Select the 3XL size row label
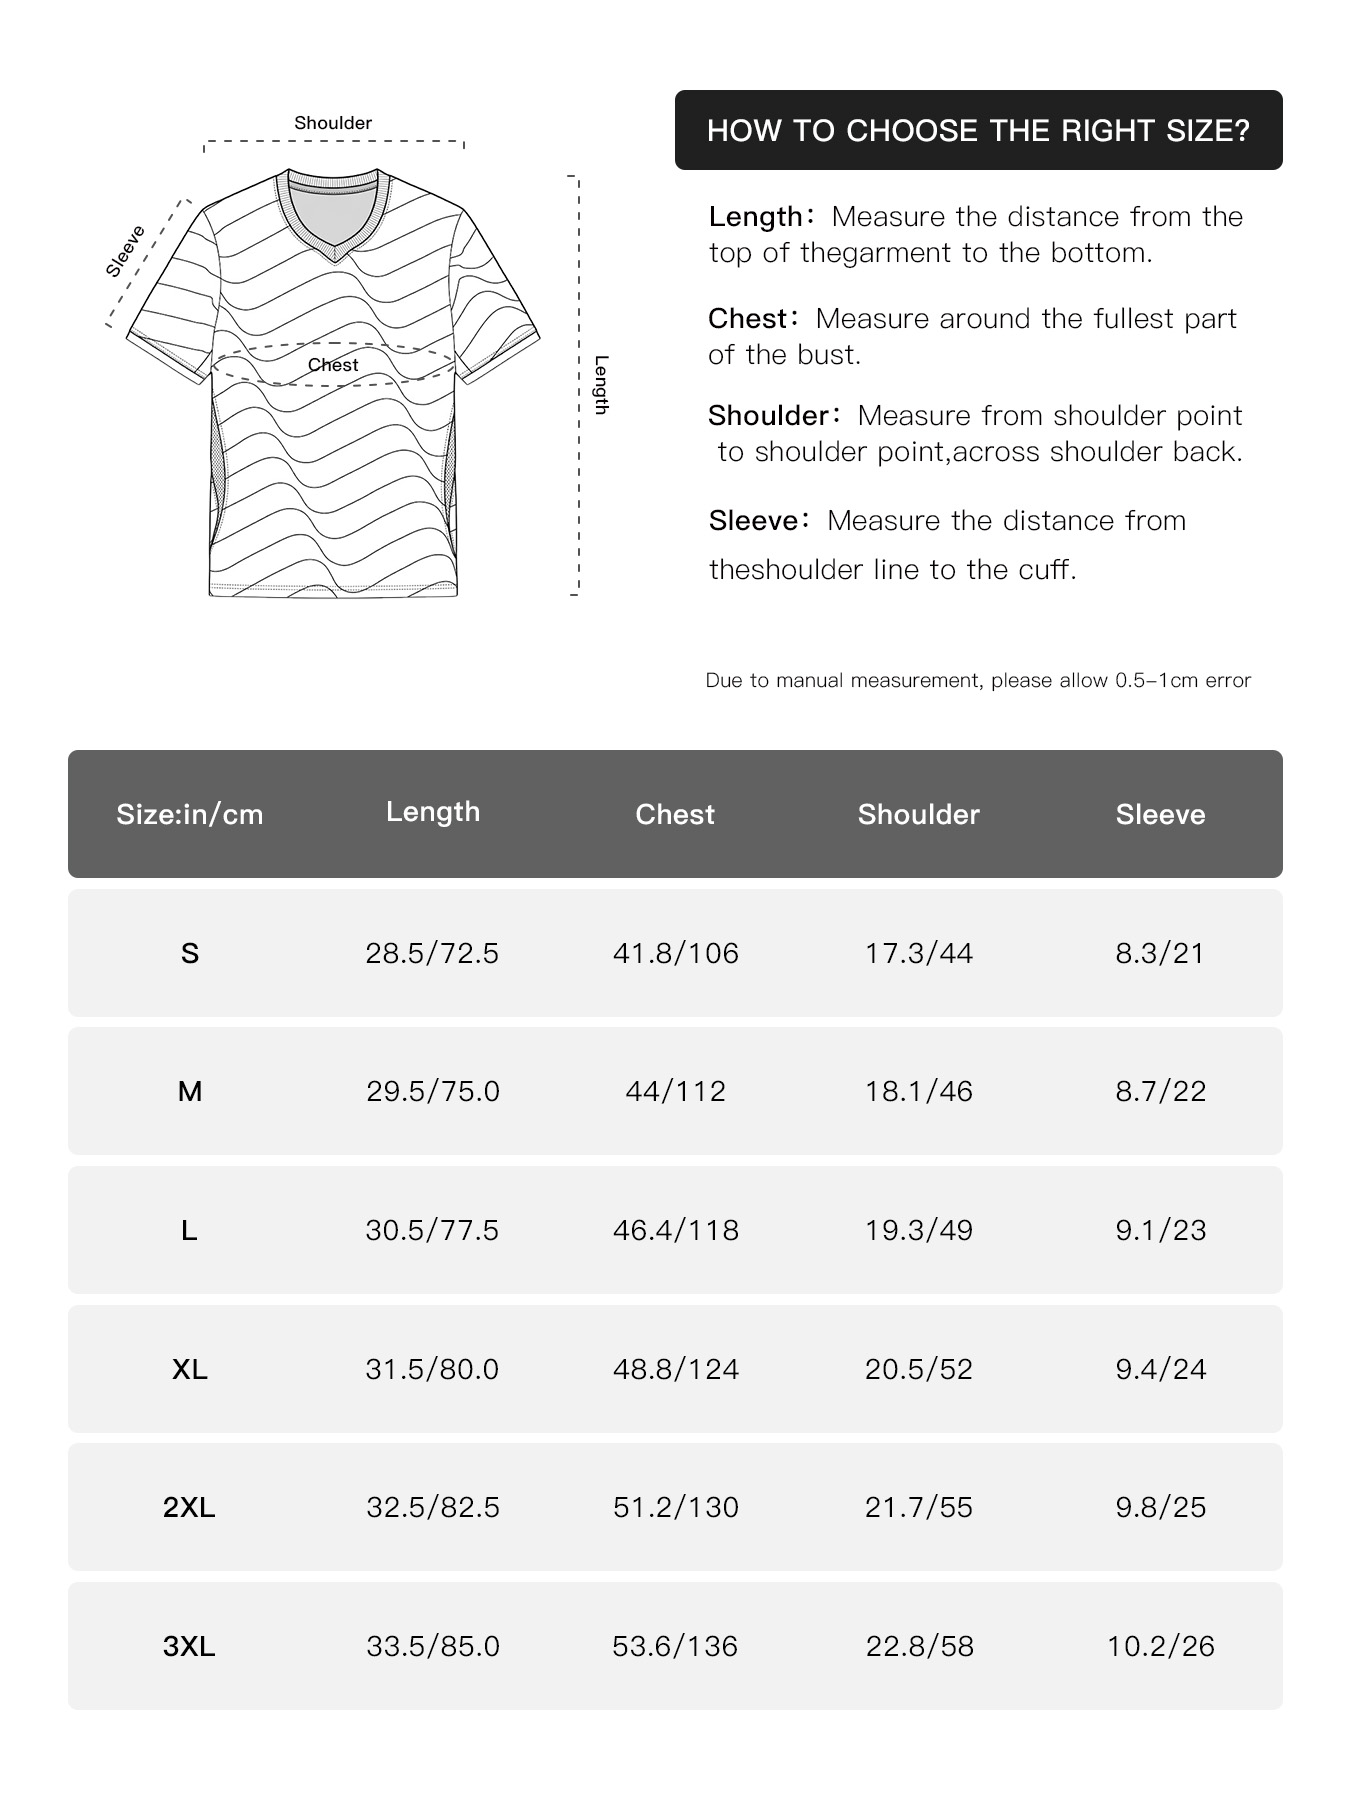Image resolution: width=1350 pixels, height=1800 pixels. click(x=189, y=1646)
